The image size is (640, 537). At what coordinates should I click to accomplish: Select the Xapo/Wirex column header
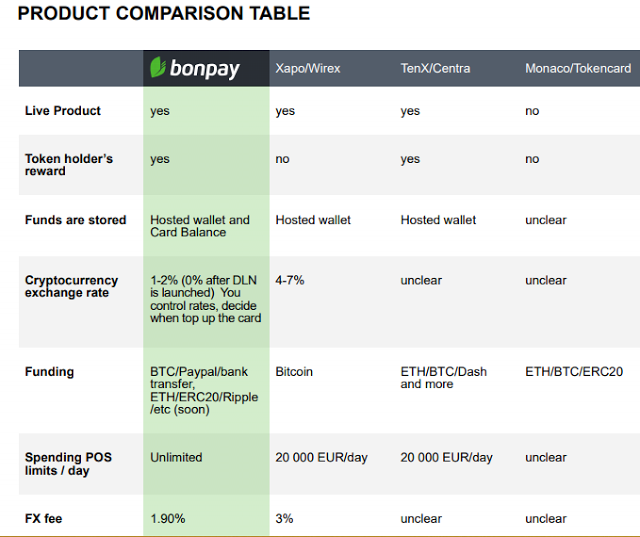point(308,68)
